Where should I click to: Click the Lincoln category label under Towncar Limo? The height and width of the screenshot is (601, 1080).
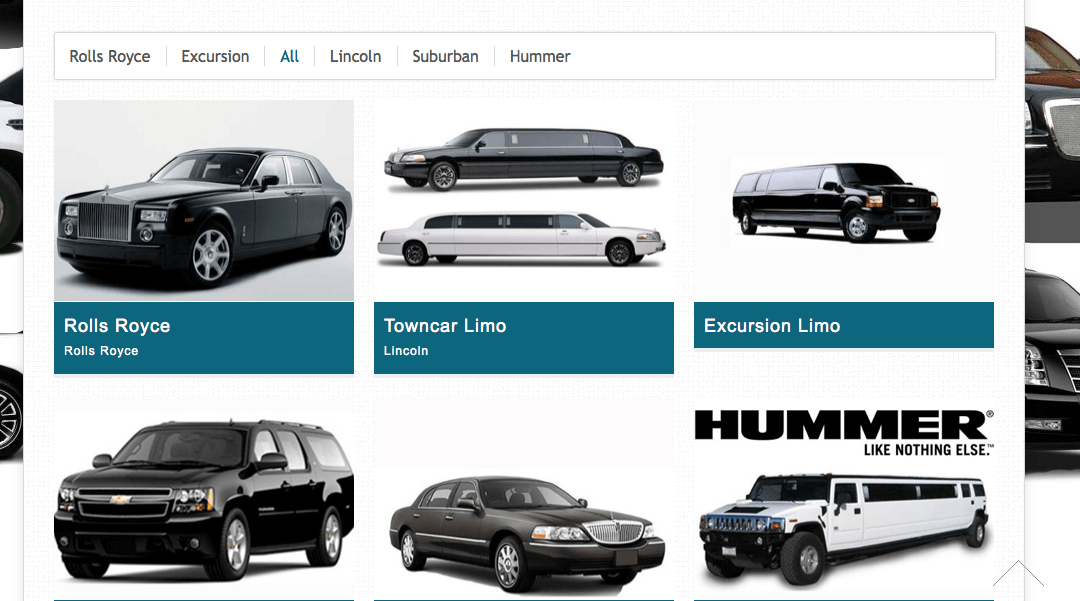pyautogui.click(x=406, y=351)
